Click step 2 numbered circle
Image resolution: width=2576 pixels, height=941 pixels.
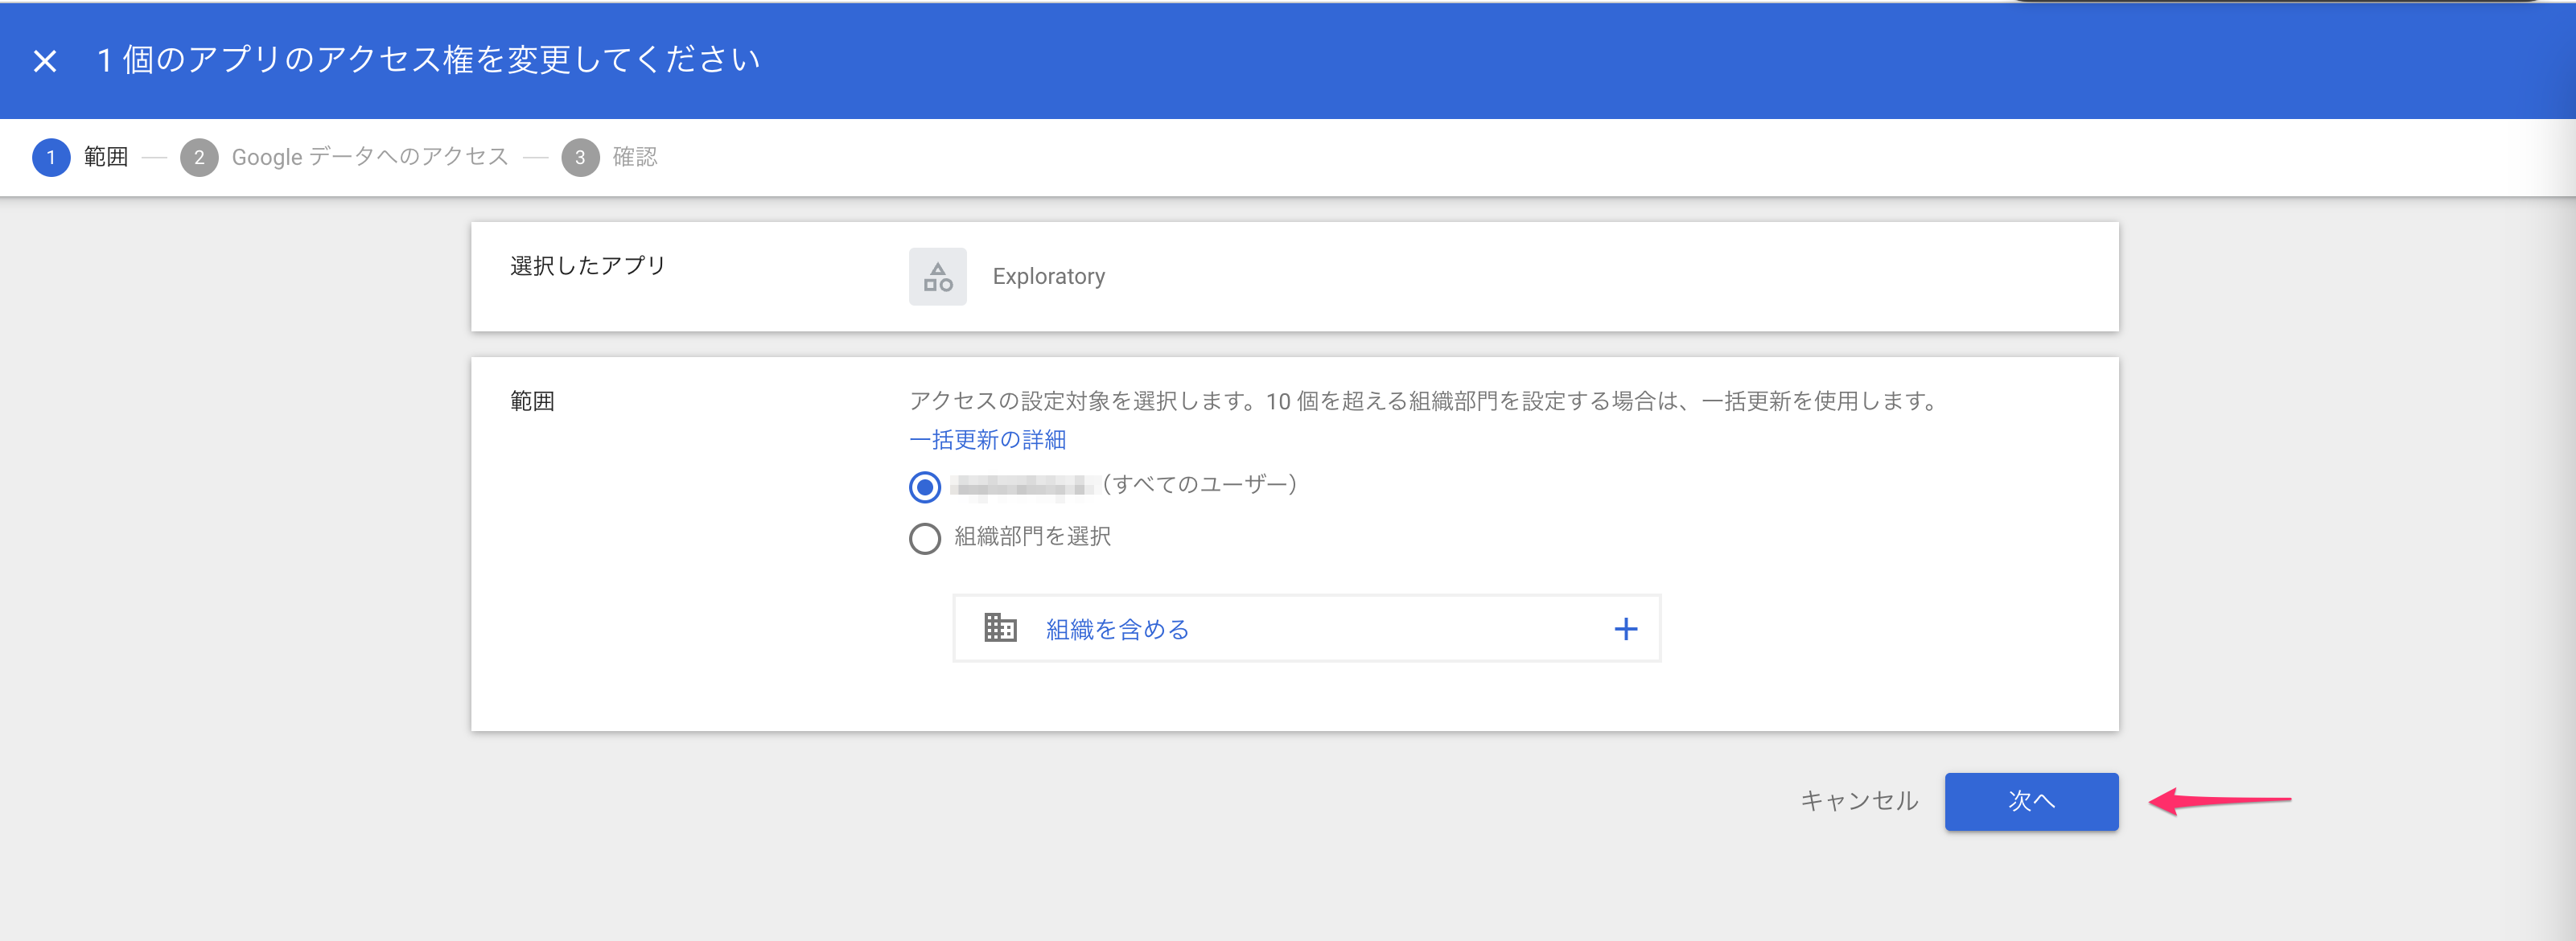(199, 158)
